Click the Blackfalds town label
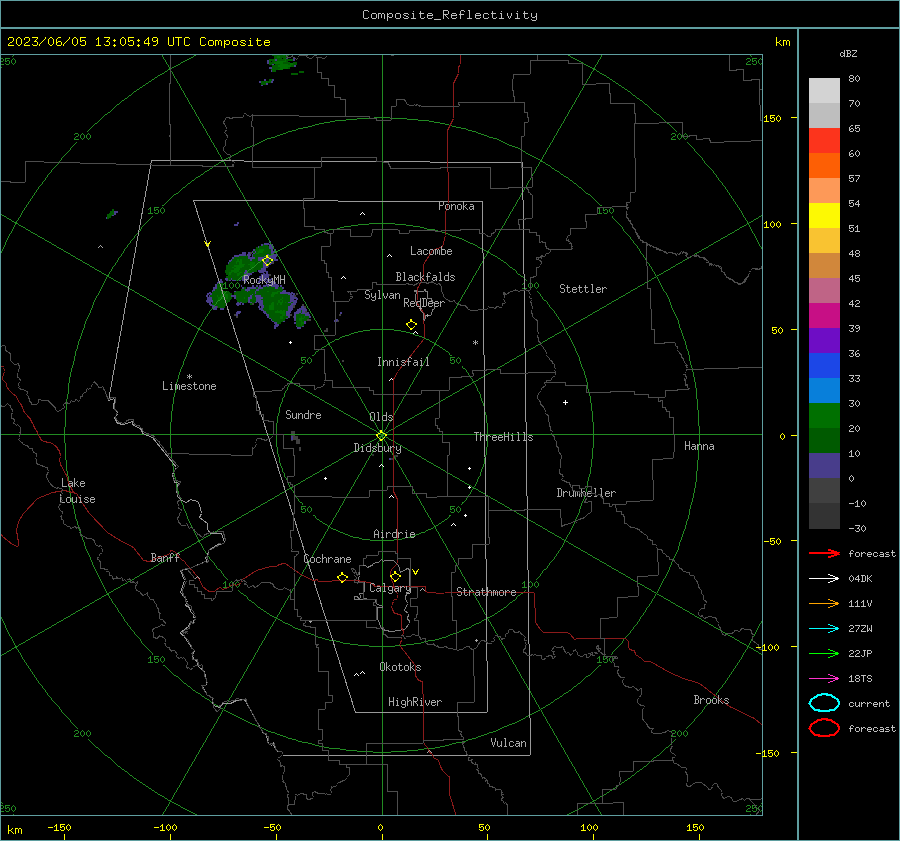The height and width of the screenshot is (841, 900). point(425,277)
